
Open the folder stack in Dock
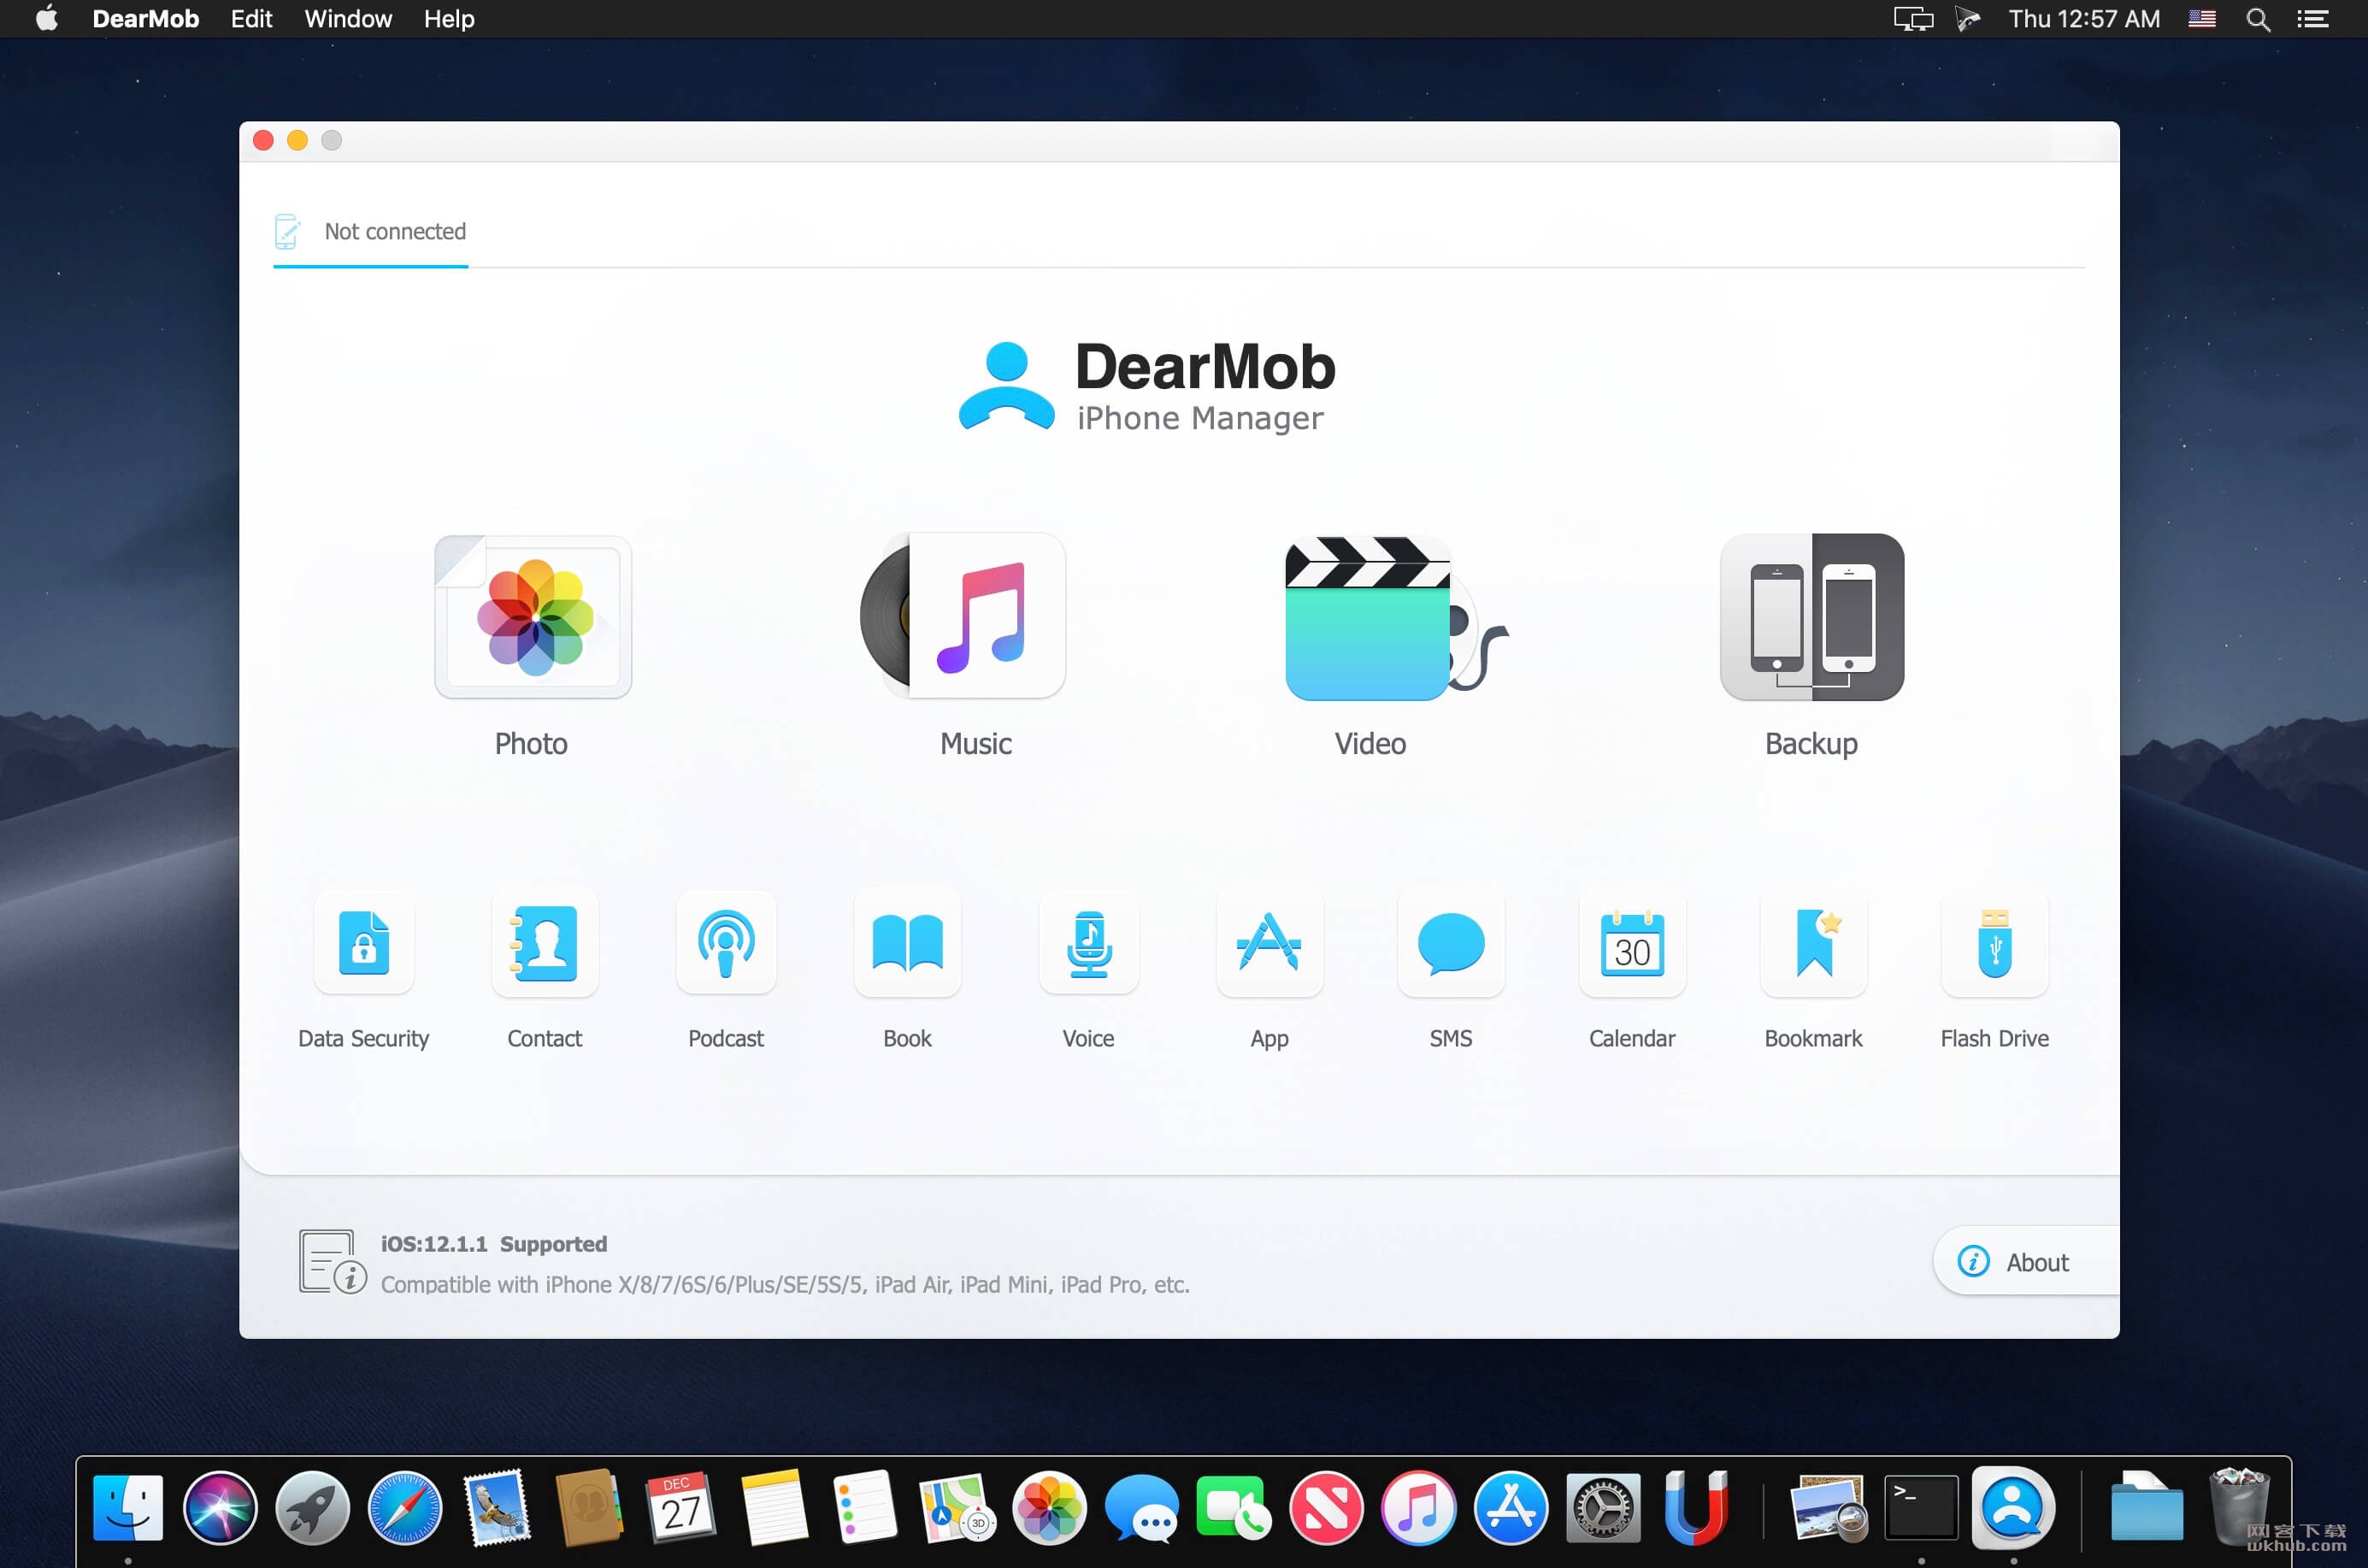(2146, 1507)
